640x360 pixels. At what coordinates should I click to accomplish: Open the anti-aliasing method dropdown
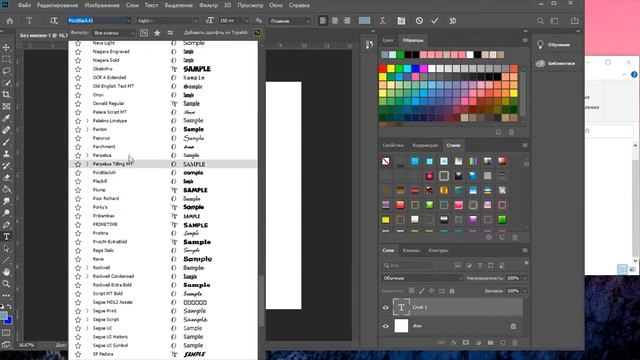[290, 20]
